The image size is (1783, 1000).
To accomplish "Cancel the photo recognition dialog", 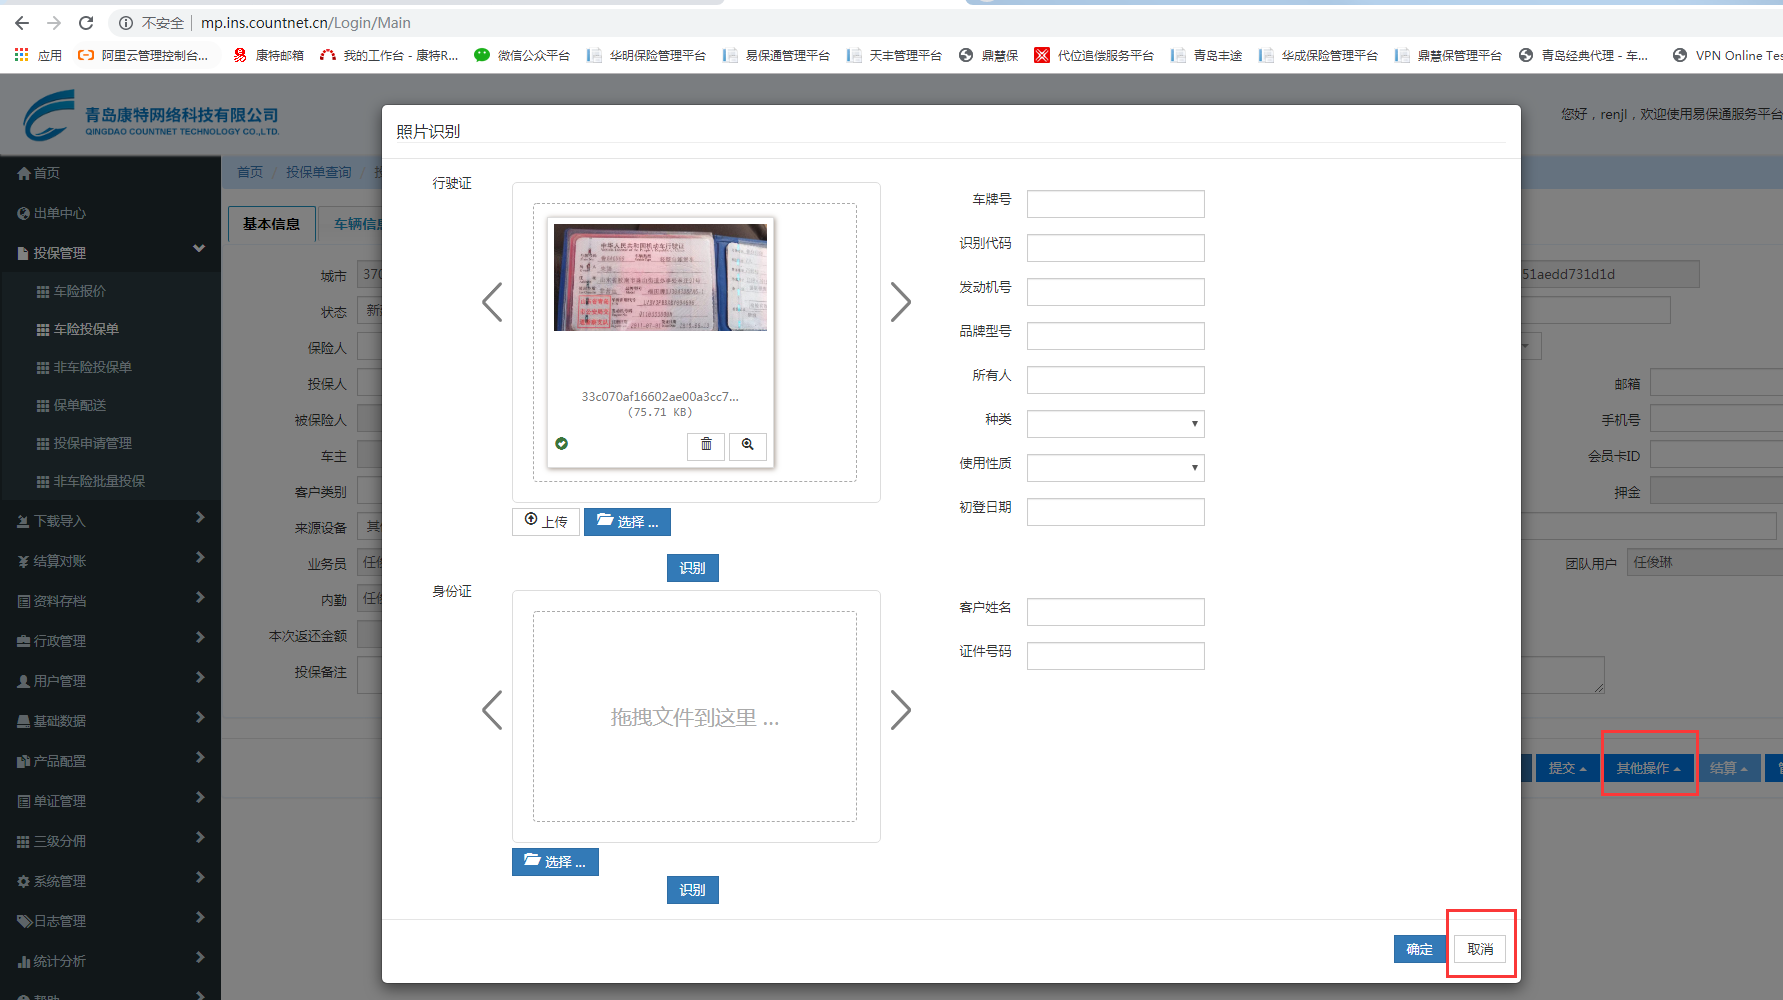I will point(1480,949).
